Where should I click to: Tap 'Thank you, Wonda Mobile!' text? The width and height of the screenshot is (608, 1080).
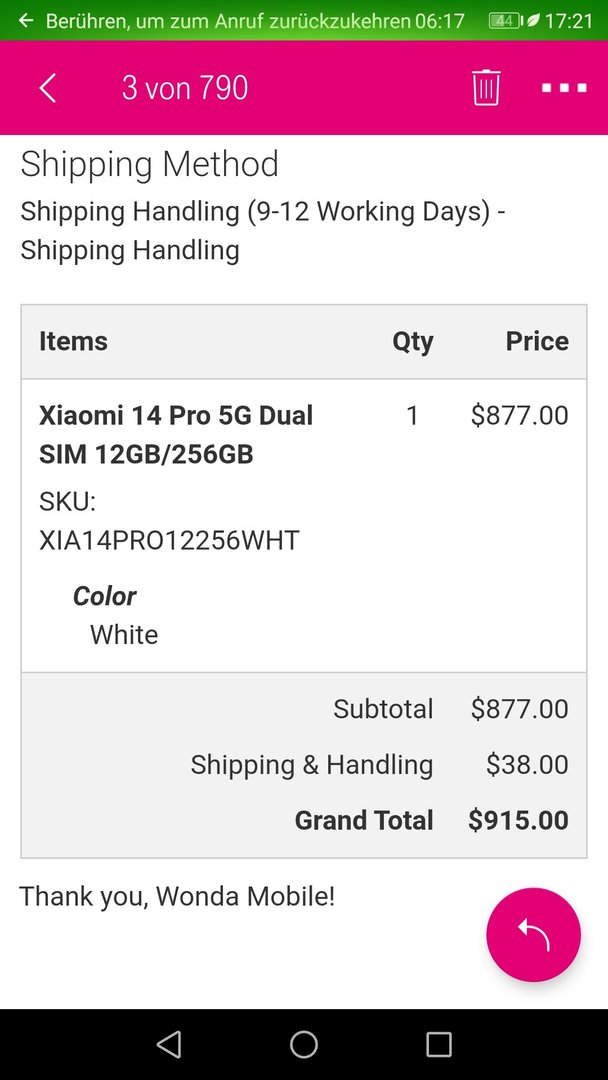coord(177,896)
